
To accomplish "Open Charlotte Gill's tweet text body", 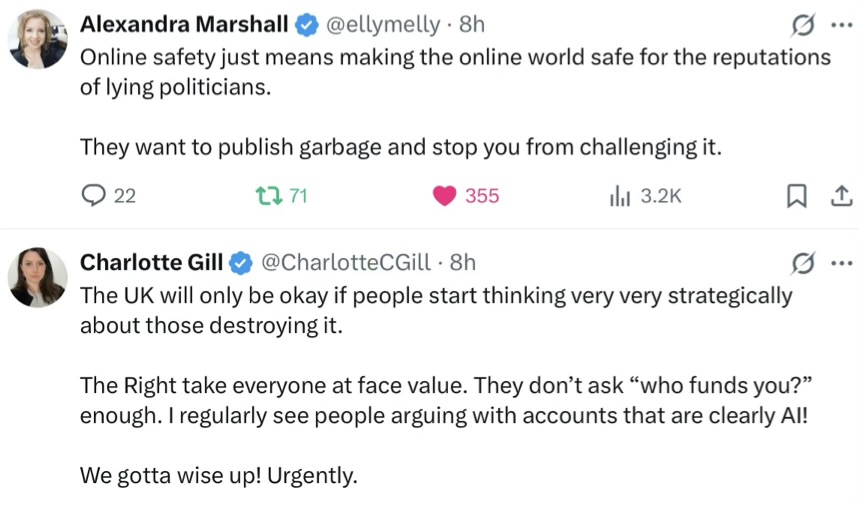I will [445, 385].
